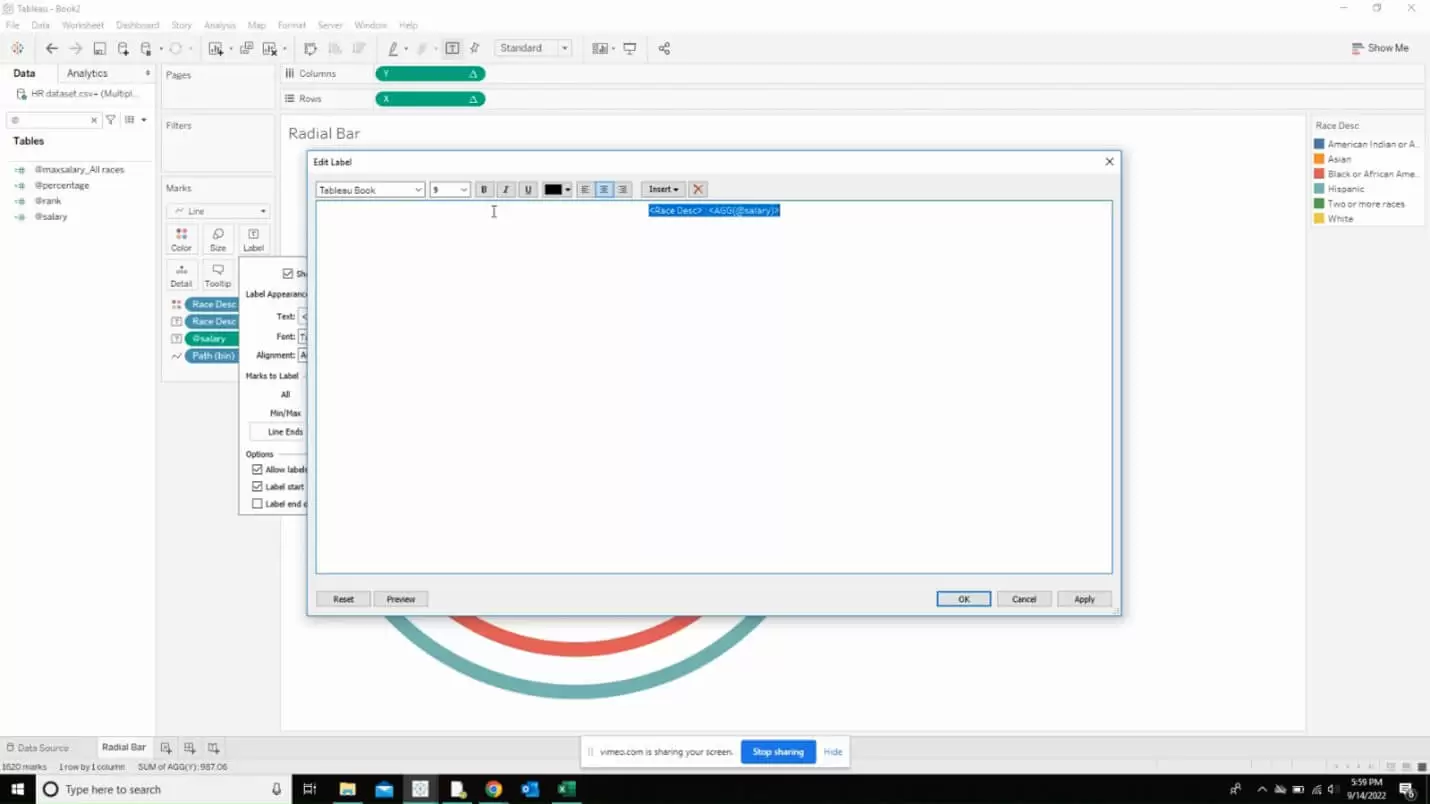This screenshot has width=1430, height=804.
Task: Open the Worksheet menu
Action: point(82,25)
